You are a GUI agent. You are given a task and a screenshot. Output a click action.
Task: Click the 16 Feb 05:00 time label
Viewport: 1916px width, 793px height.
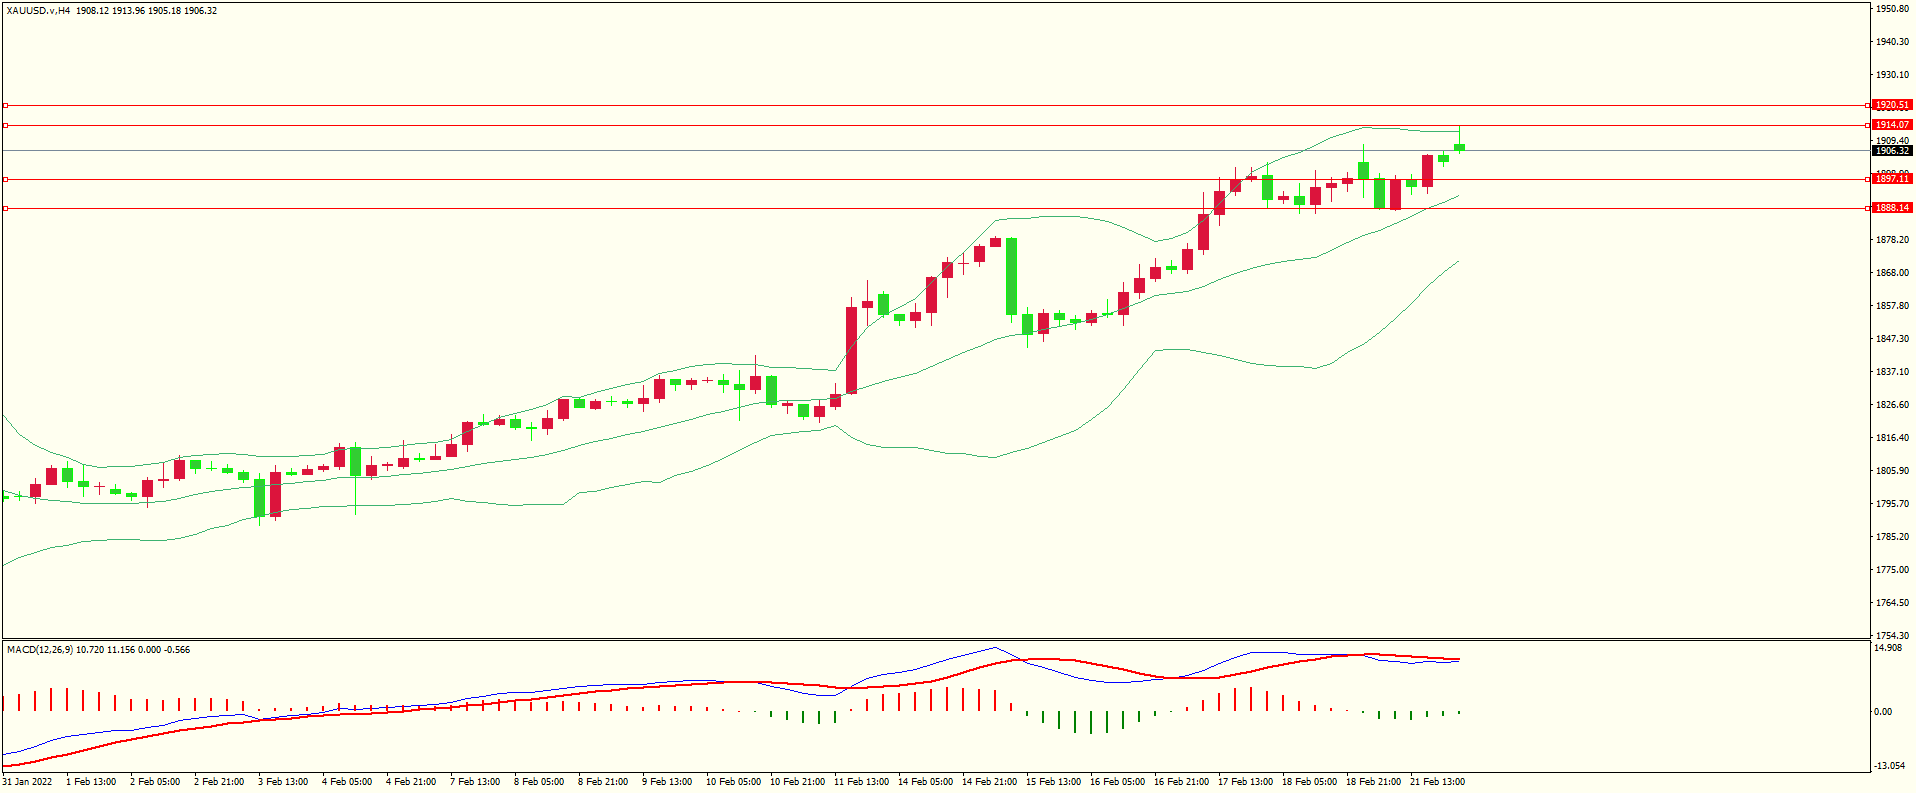[1118, 782]
